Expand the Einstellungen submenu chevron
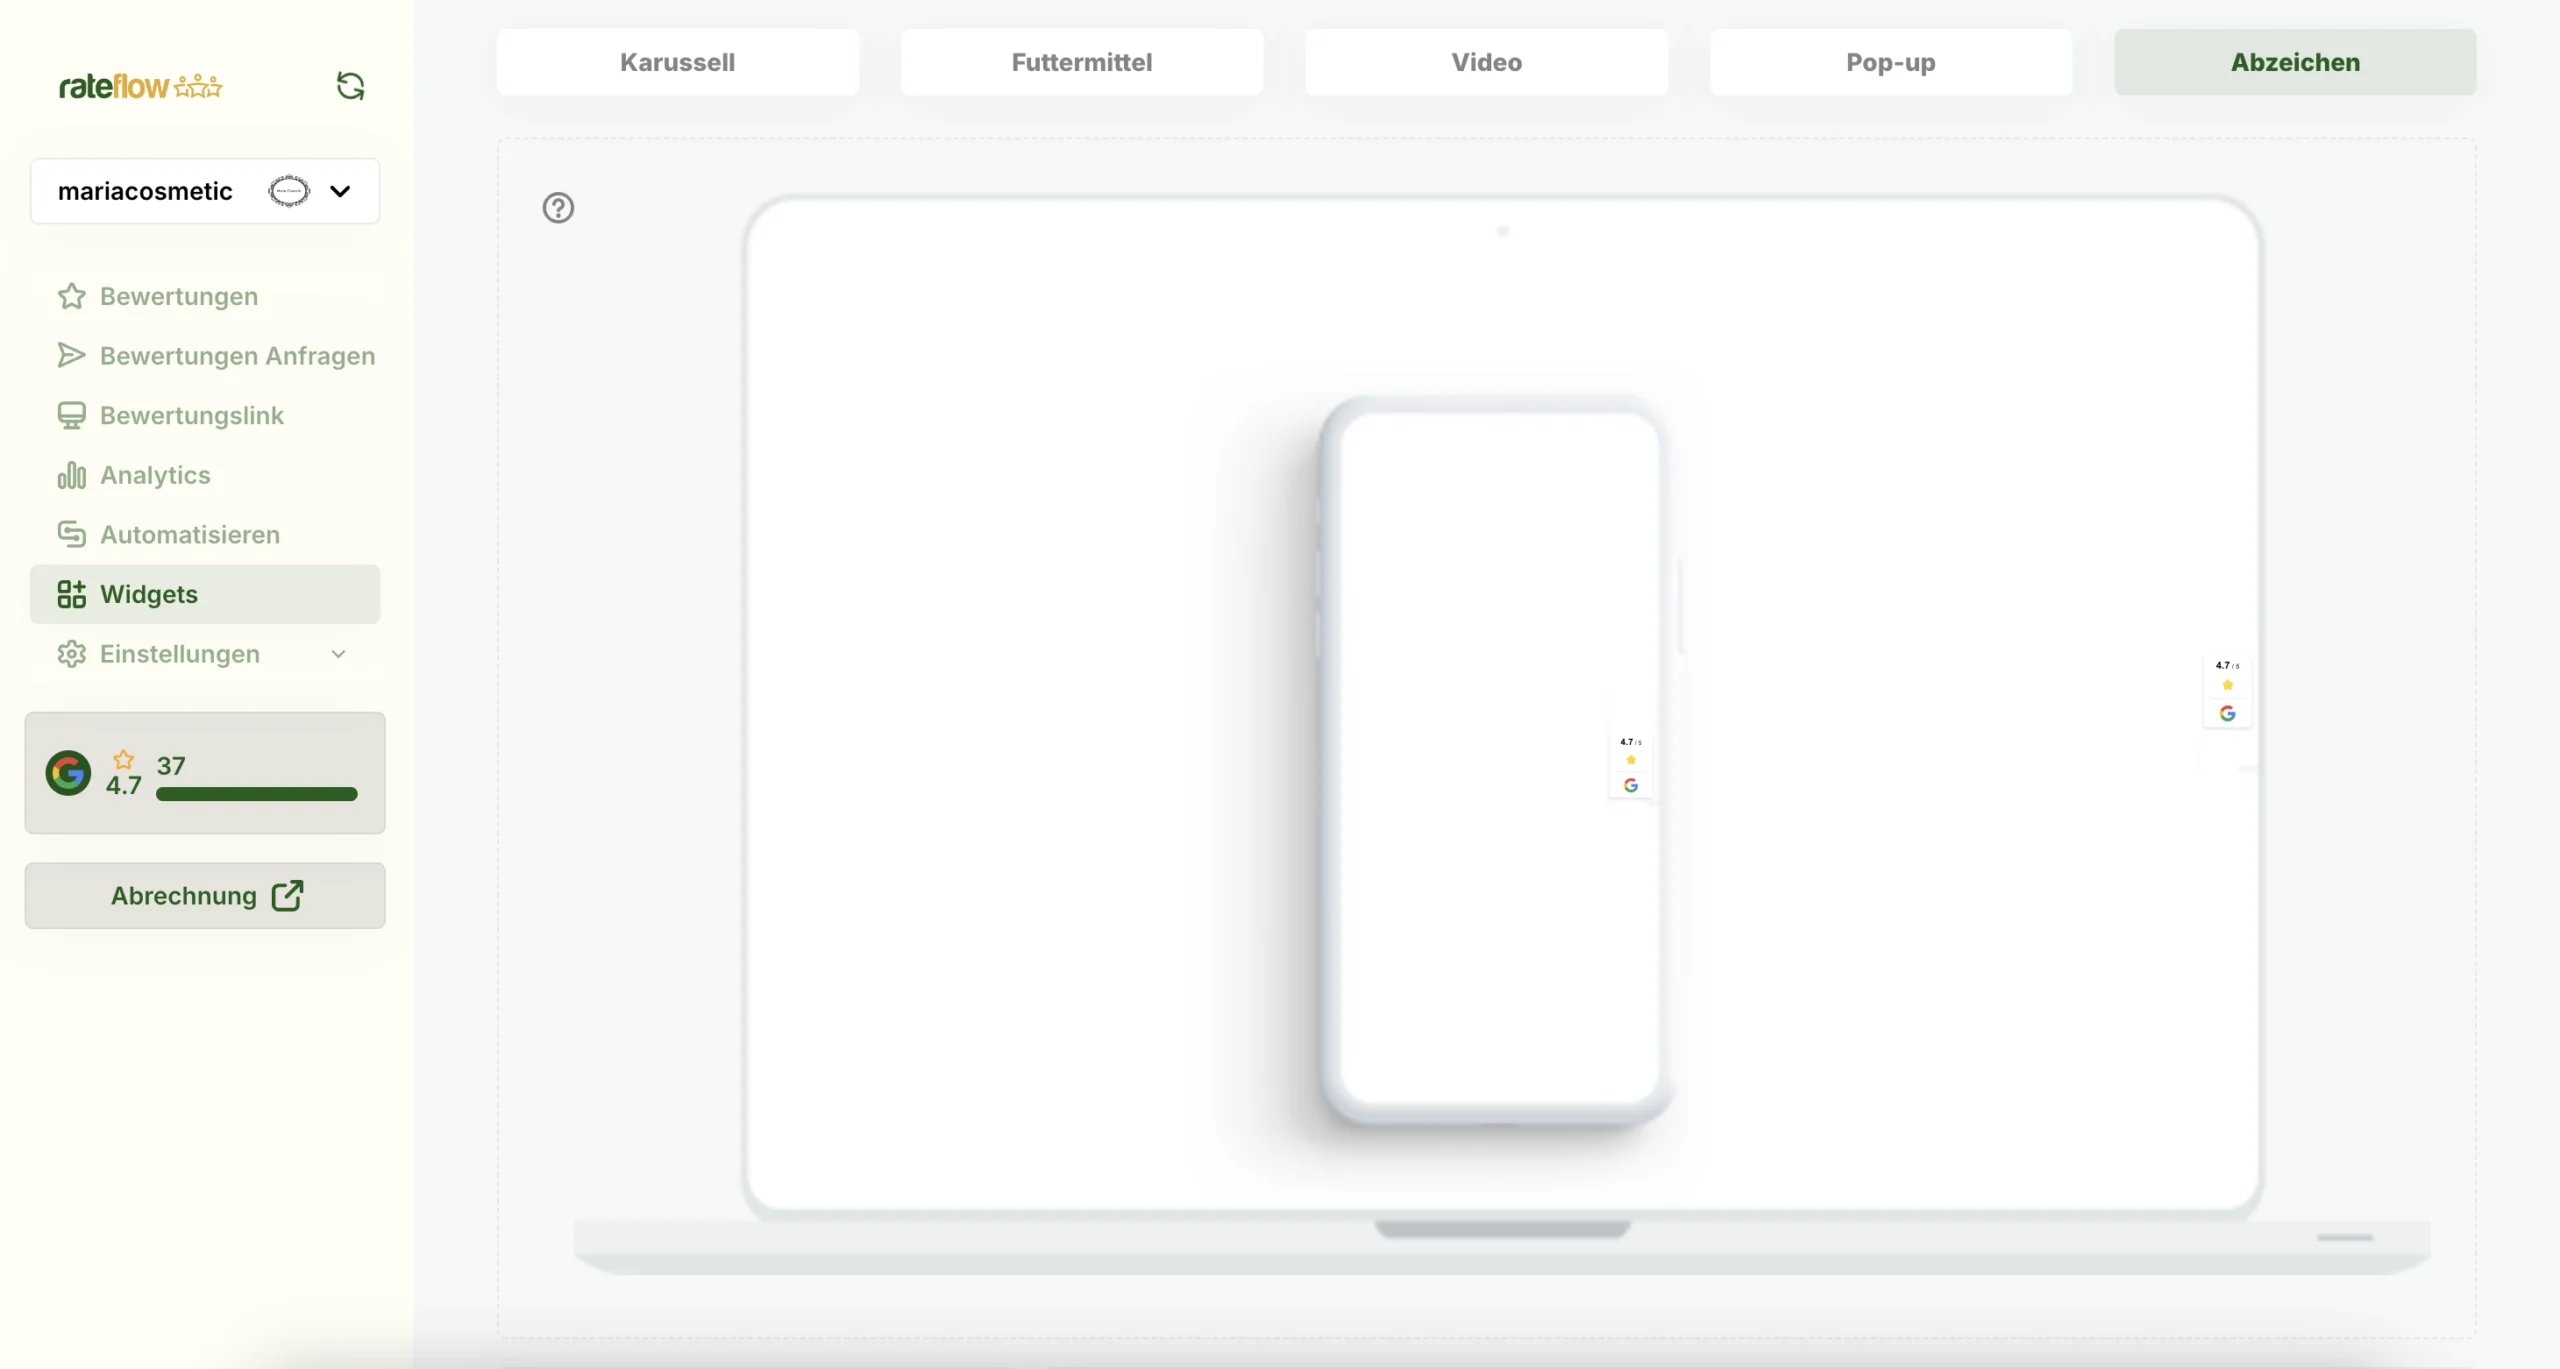This screenshot has height=1369, width=2560. (338, 654)
